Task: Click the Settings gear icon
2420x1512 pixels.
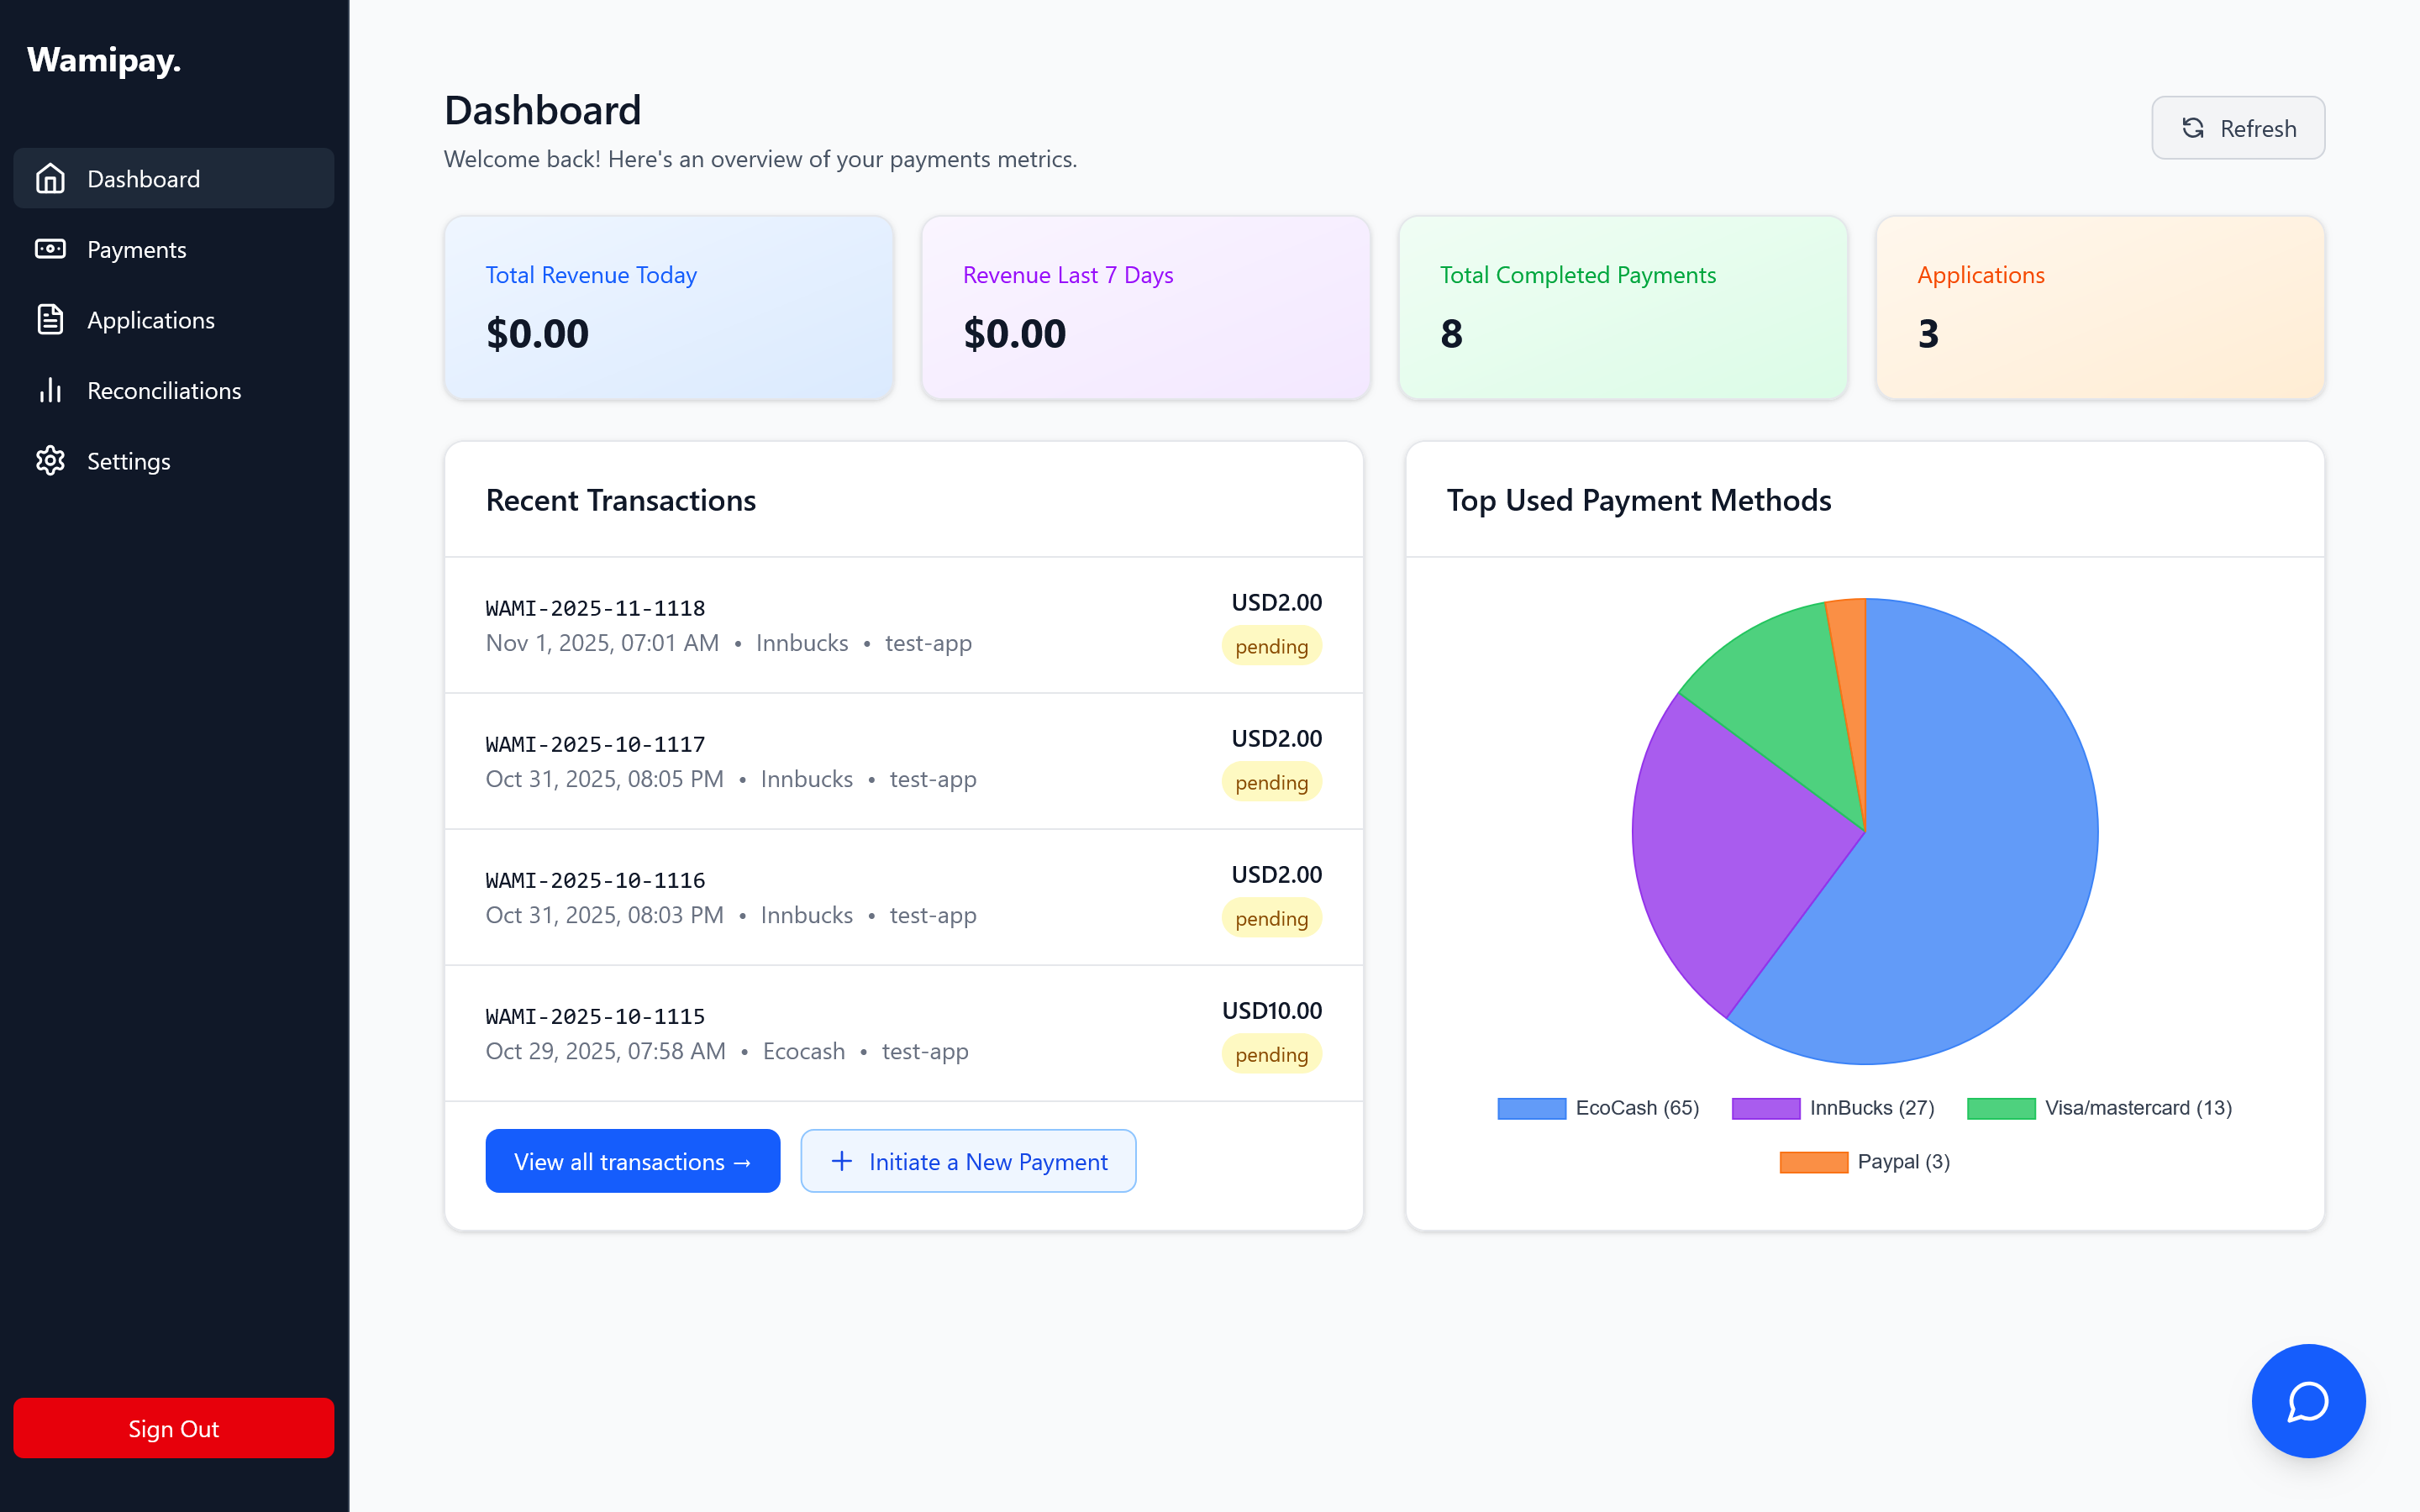Action: click(x=50, y=461)
